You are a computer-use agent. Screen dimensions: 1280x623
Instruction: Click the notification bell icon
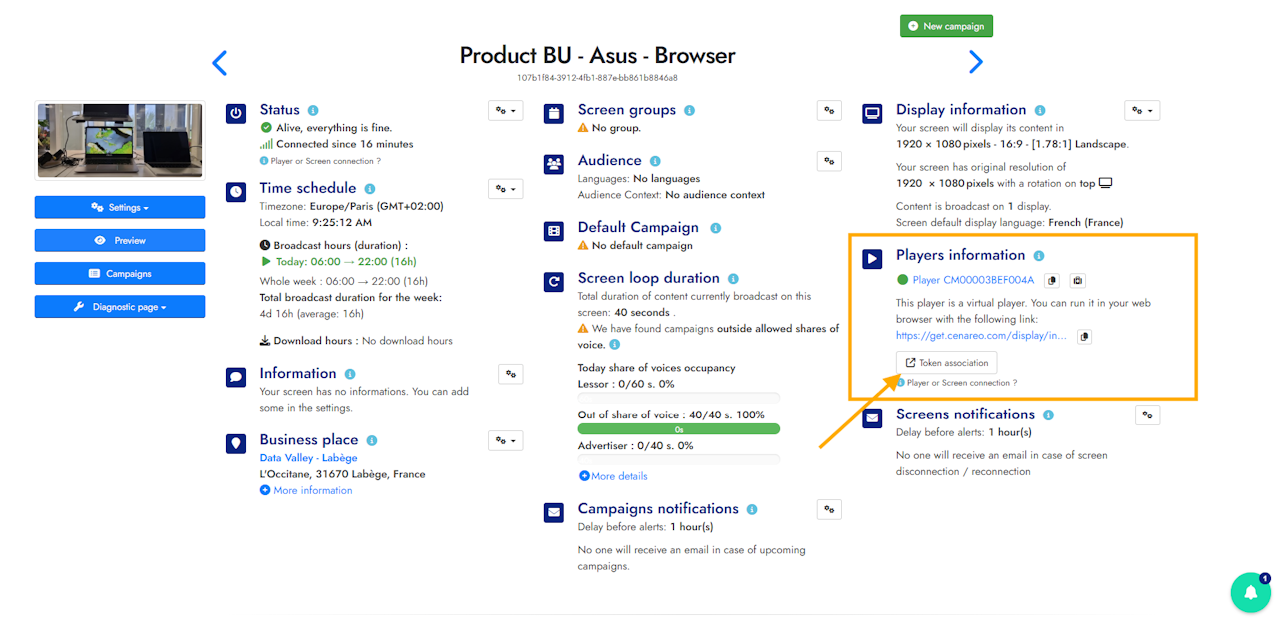pos(1250,592)
